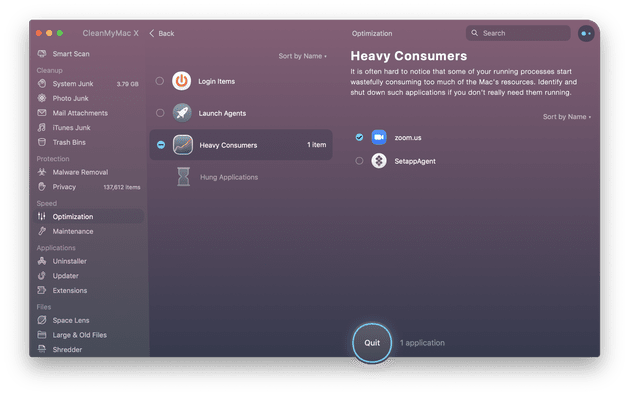Check the SetappAgent checkbox

359,161
